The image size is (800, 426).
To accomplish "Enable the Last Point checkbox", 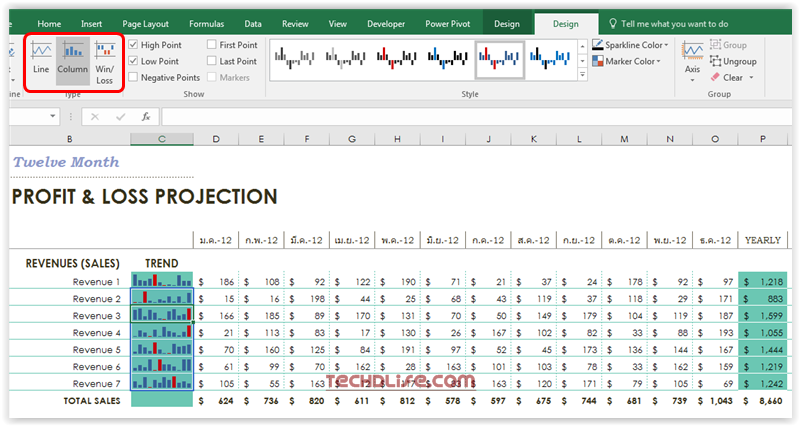I will click(212, 61).
